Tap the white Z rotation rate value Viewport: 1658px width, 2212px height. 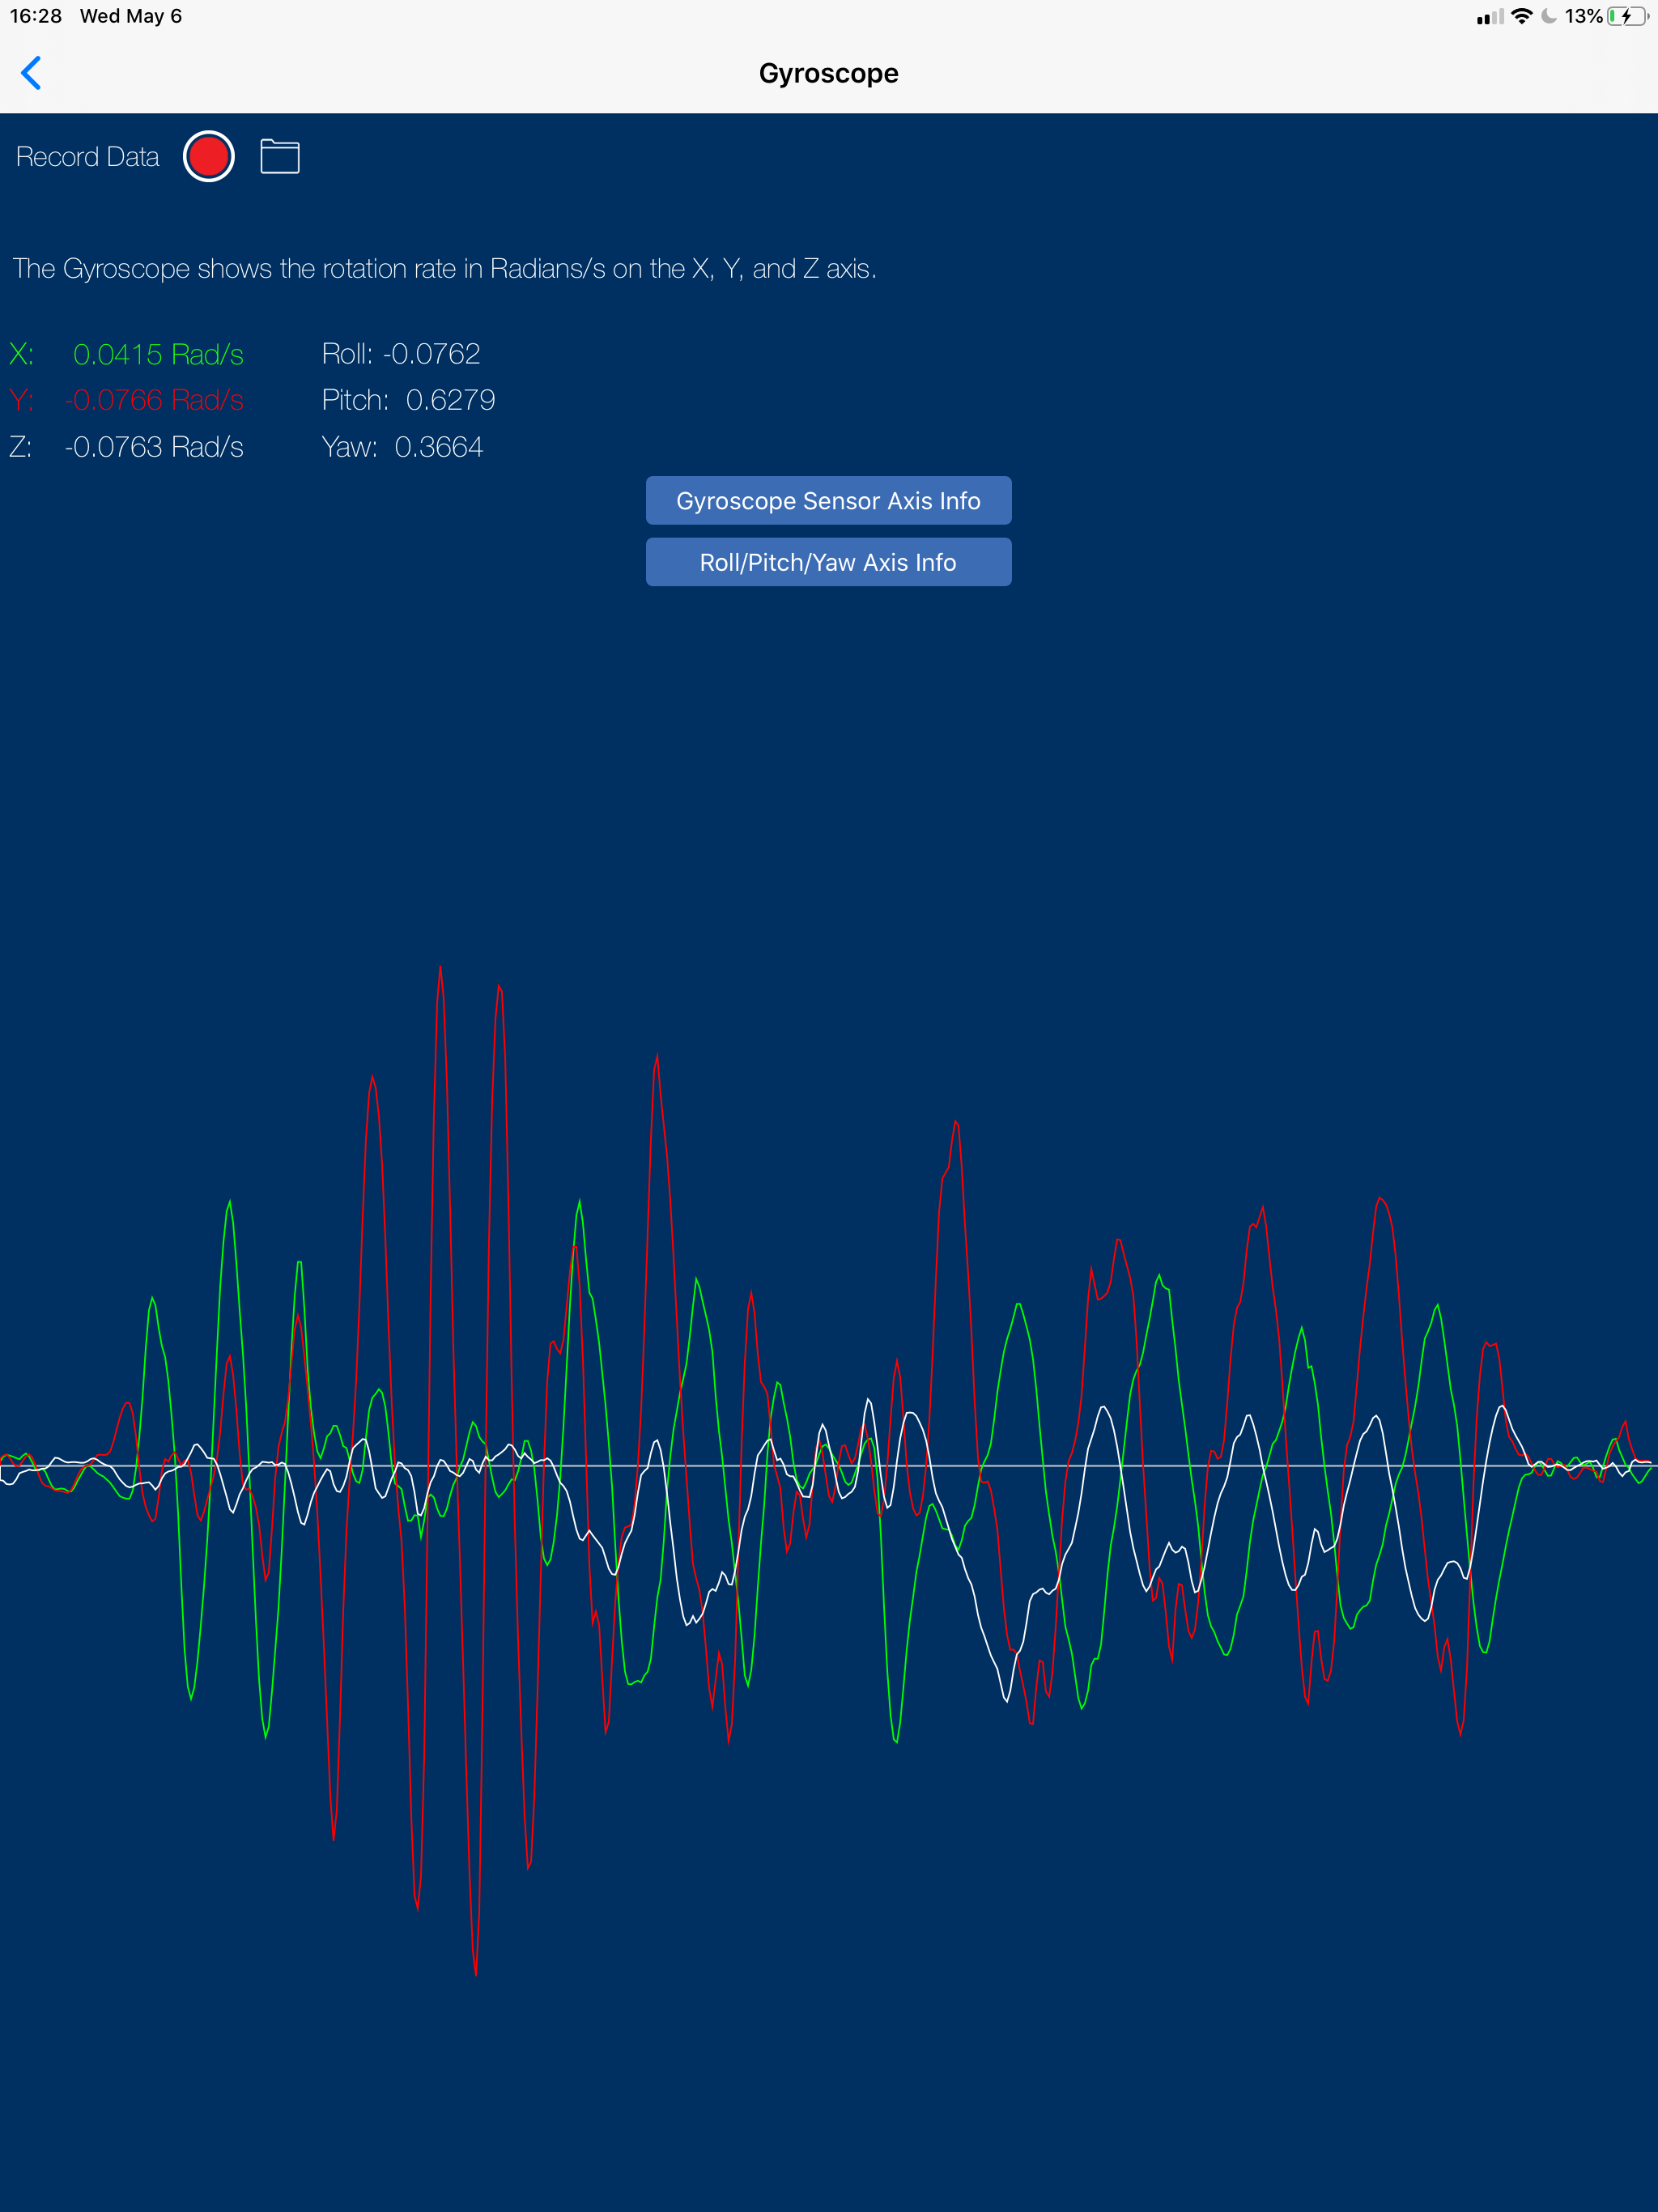(154, 447)
